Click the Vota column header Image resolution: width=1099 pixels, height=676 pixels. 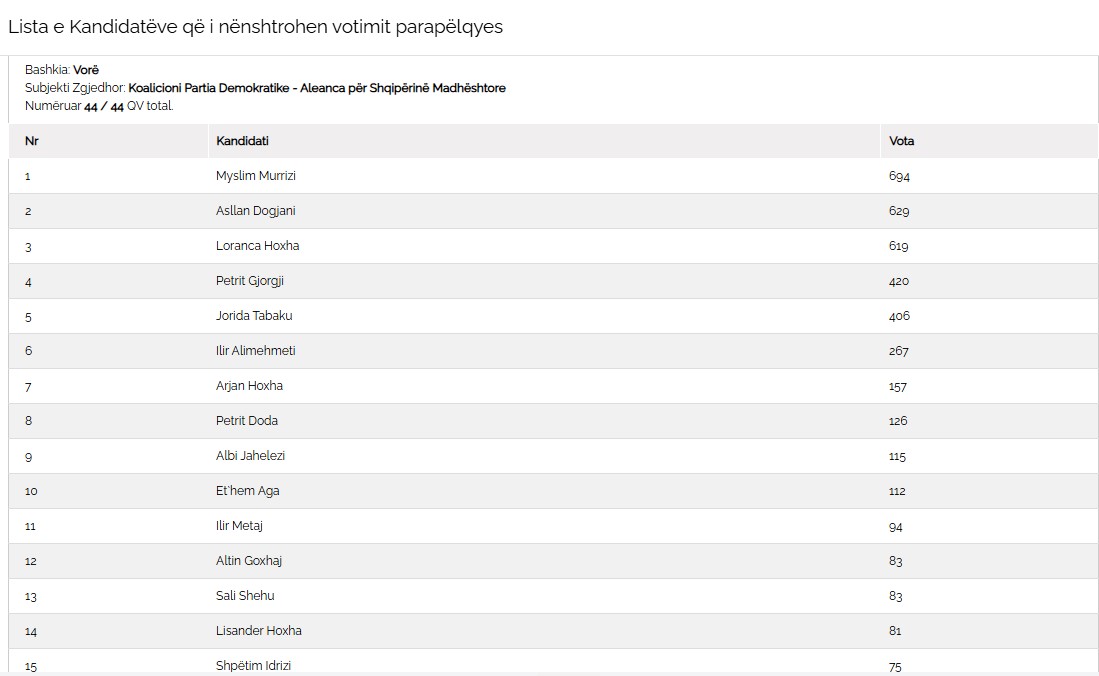click(x=901, y=141)
